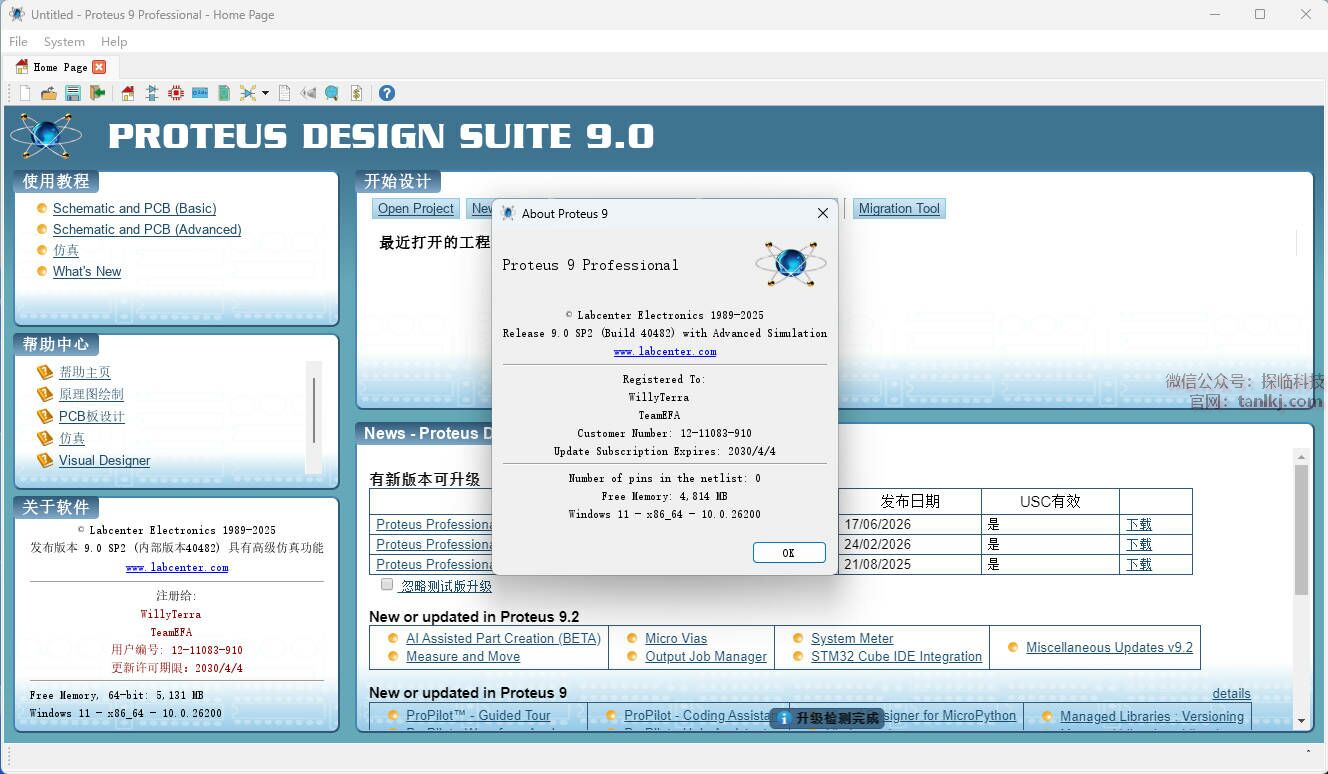This screenshot has height=774, width=1328.
Task: Click the grey icon left of the magnifier
Action: [308, 93]
